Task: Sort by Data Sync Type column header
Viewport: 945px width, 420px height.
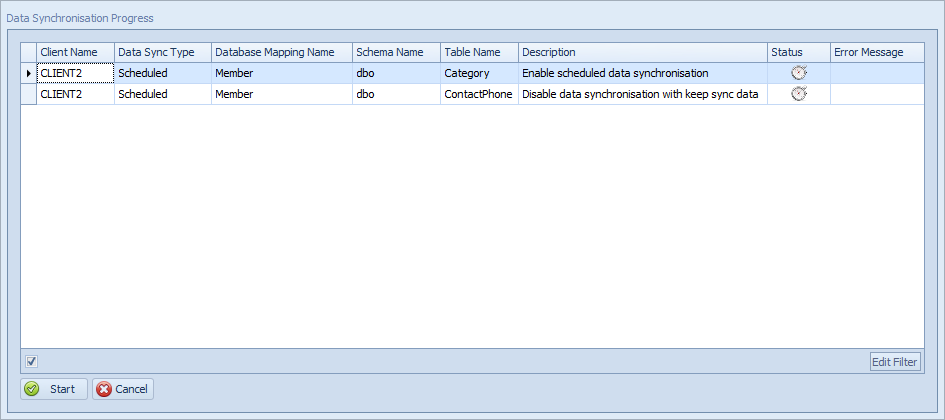Action: click(x=163, y=52)
